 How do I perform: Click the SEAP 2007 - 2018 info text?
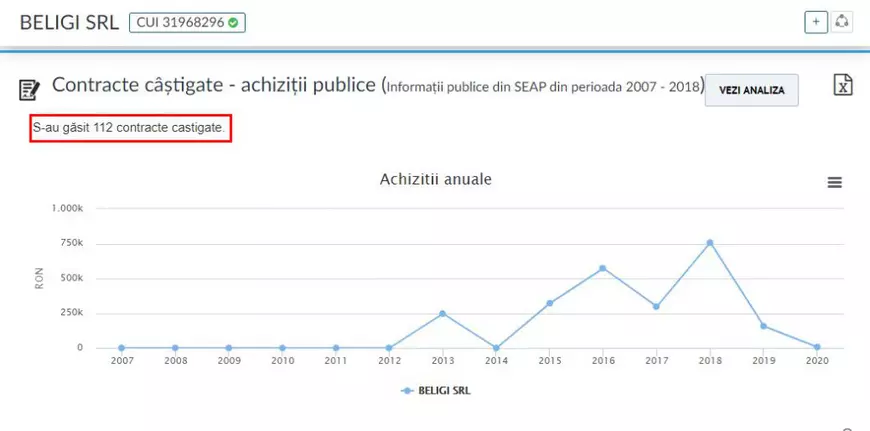pyautogui.click(x=545, y=87)
